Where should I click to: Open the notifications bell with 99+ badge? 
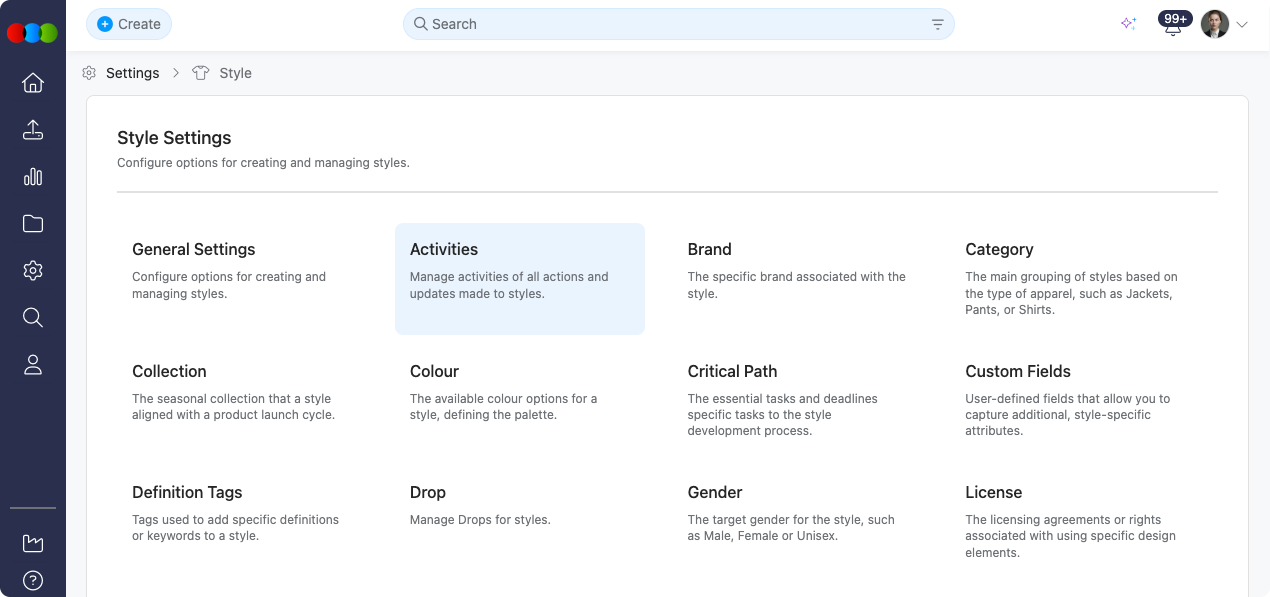[1173, 26]
